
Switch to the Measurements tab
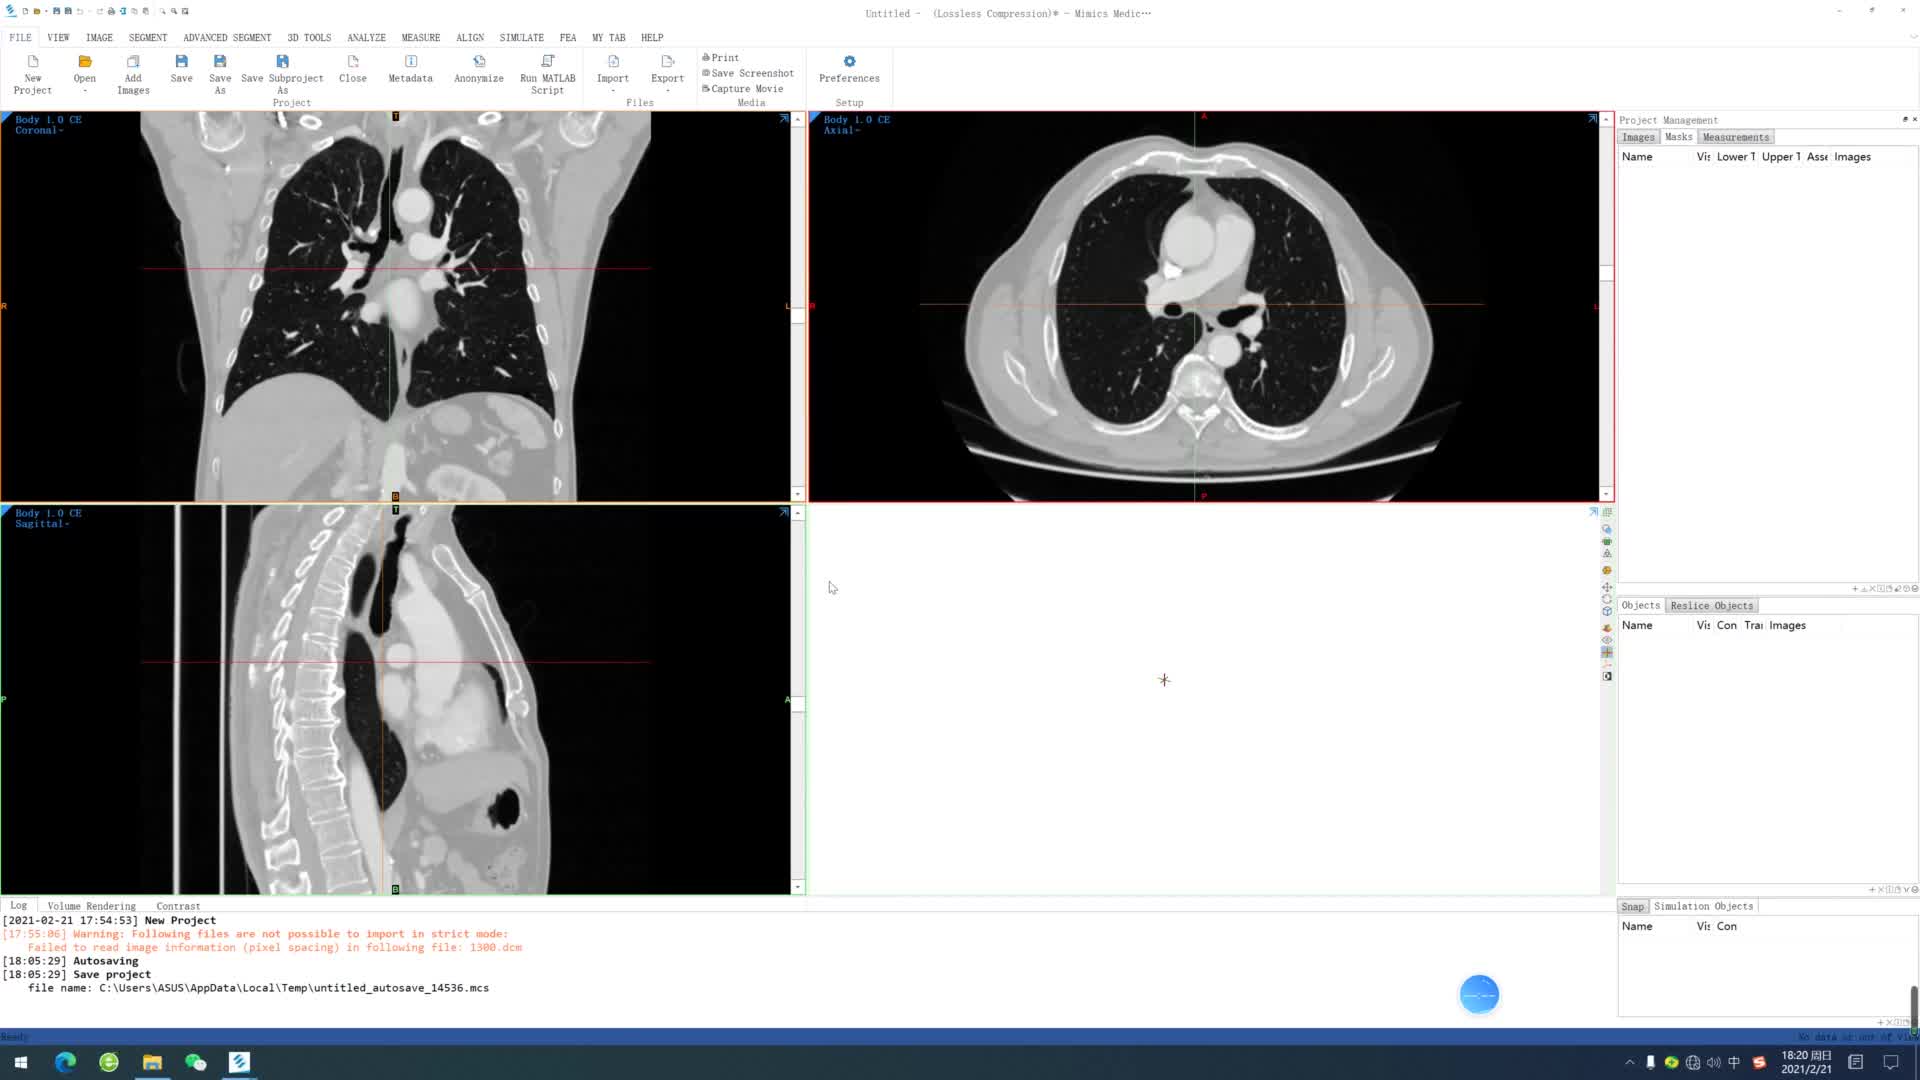coord(1736,137)
